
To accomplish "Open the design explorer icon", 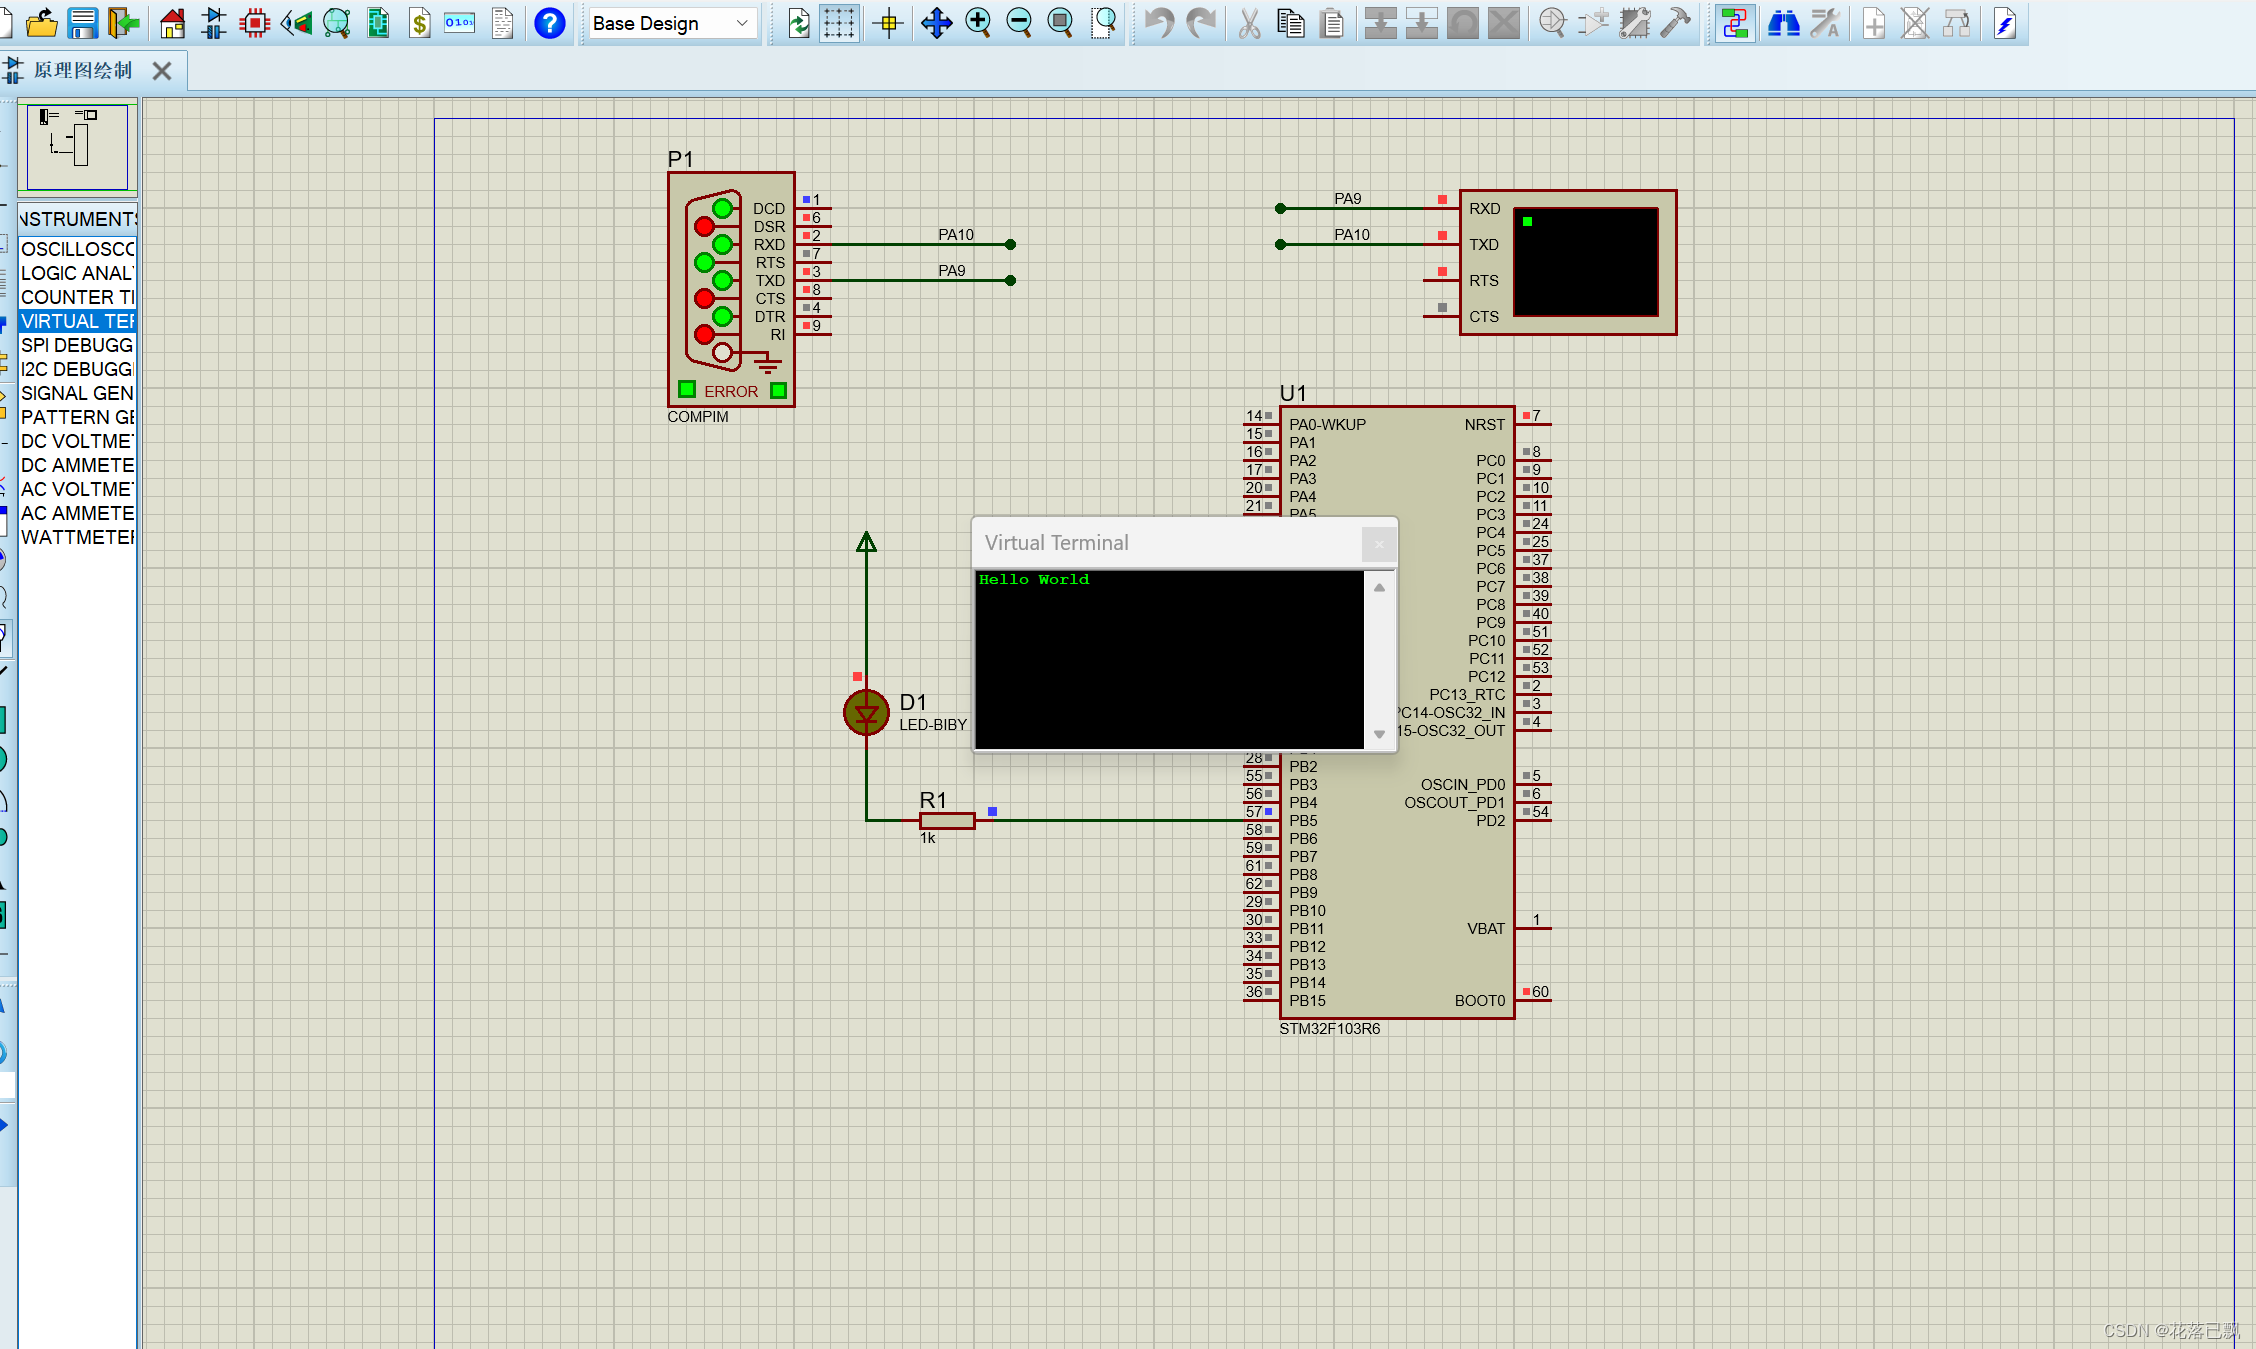I will tap(1734, 22).
